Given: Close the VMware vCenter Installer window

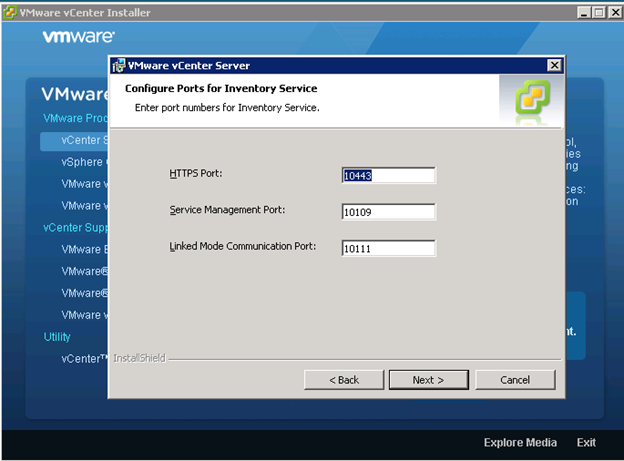Looking at the screenshot, I should click(615, 13).
